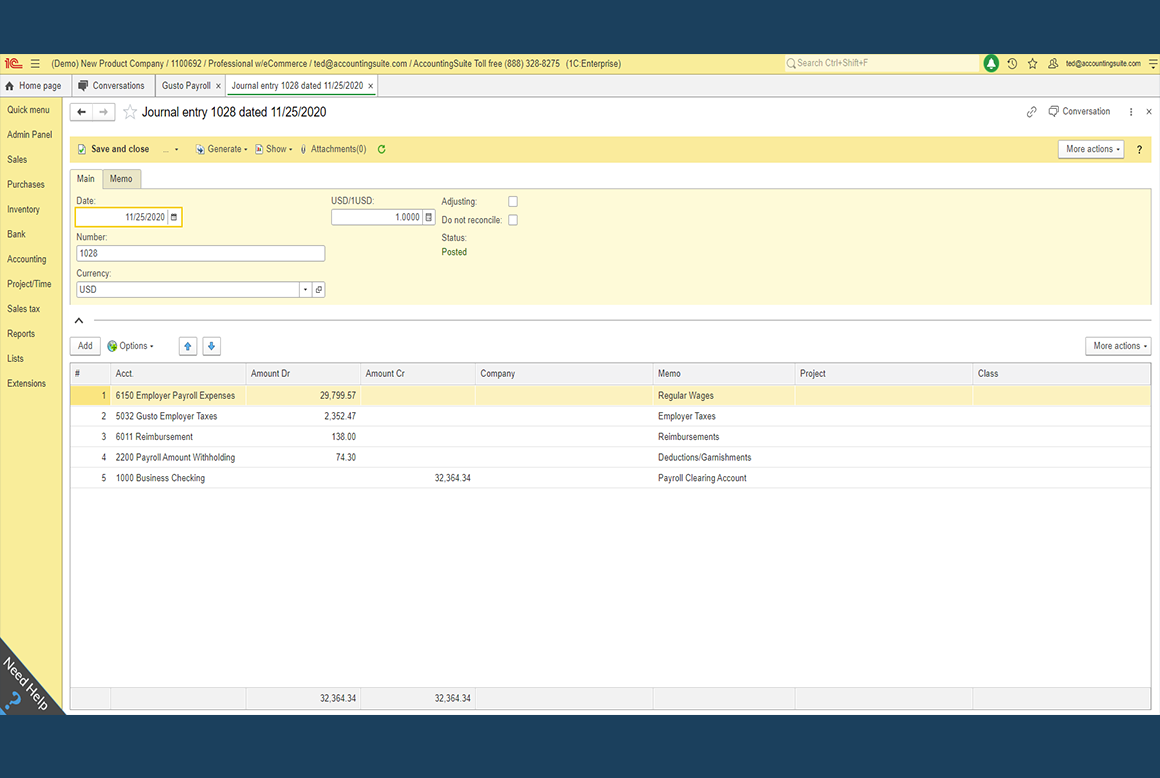
Task: Close the Journal entry 1028 tab
Action: coord(371,87)
